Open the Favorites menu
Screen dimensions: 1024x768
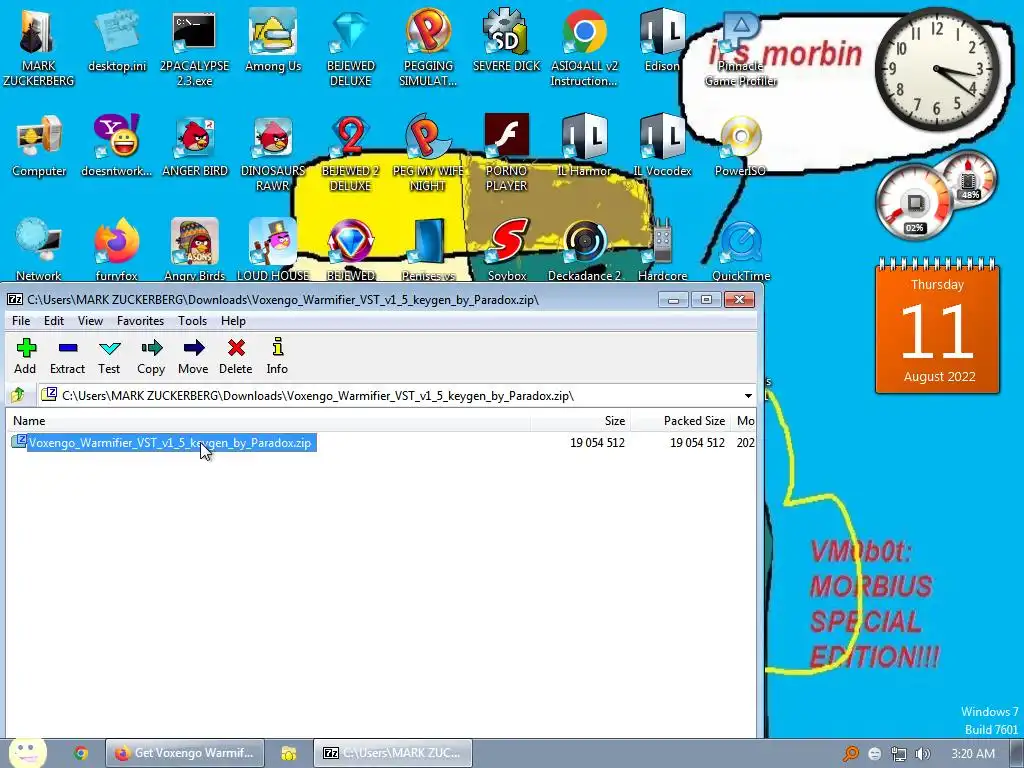pyautogui.click(x=140, y=321)
